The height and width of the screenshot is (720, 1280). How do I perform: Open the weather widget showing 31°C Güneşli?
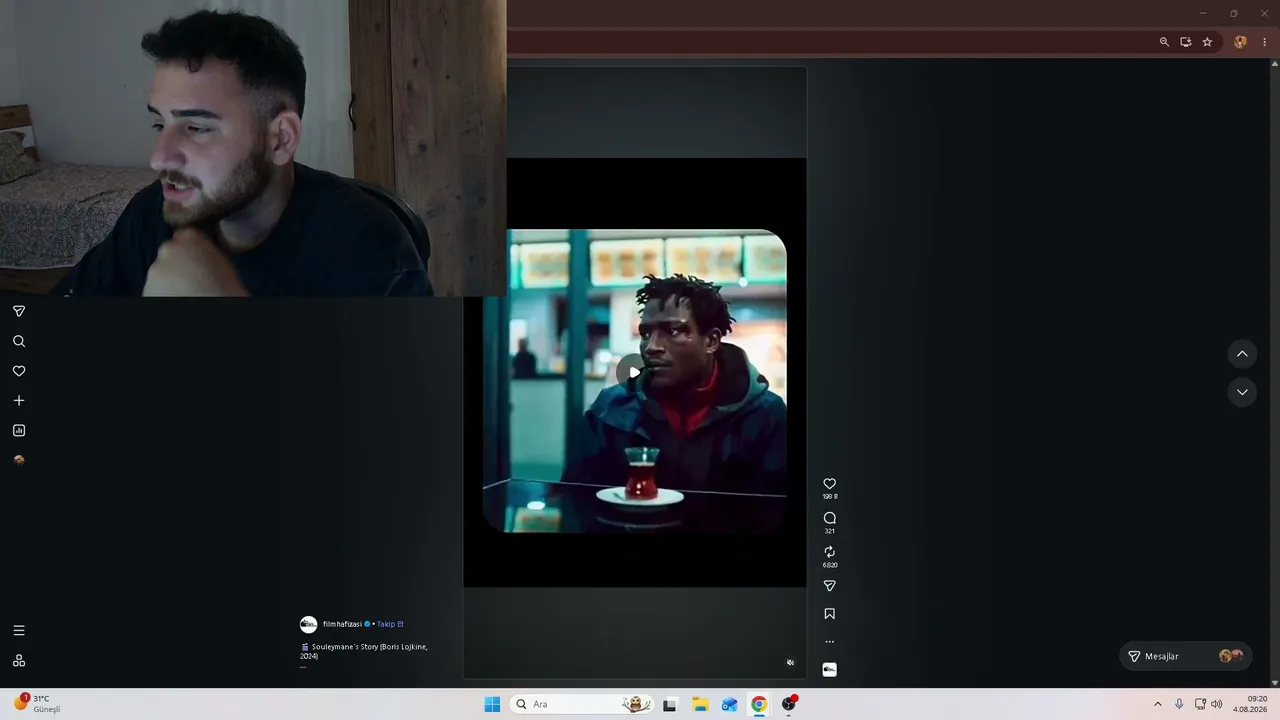[38, 704]
